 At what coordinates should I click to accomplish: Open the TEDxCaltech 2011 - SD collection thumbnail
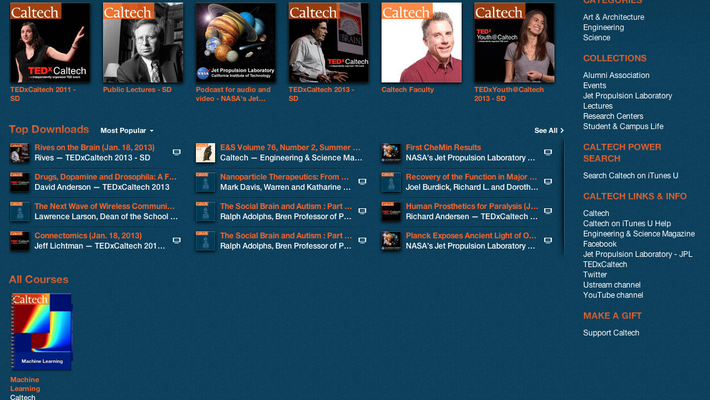(50, 42)
